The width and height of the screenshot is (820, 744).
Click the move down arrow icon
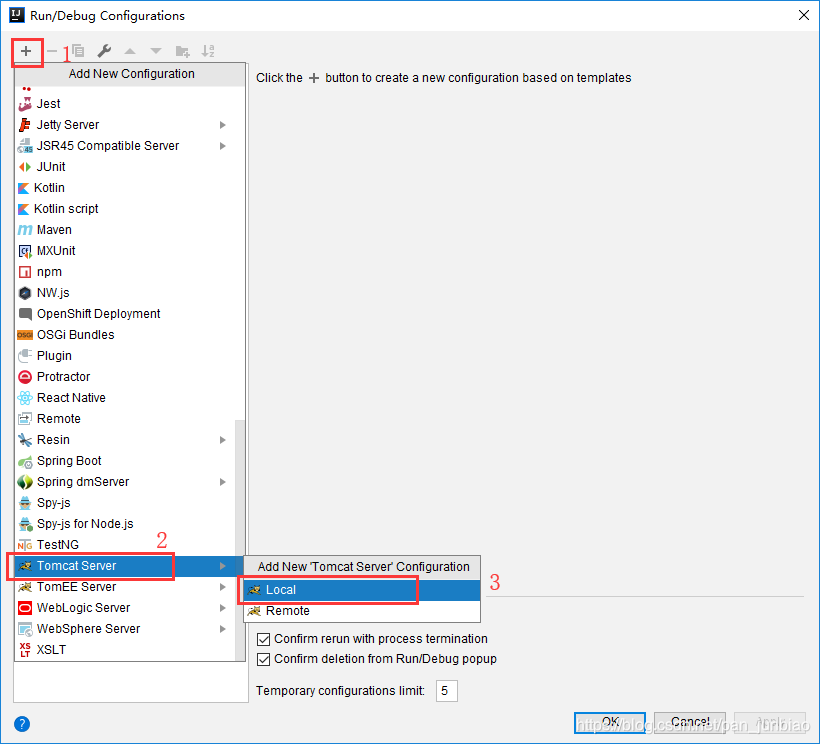[x=156, y=51]
